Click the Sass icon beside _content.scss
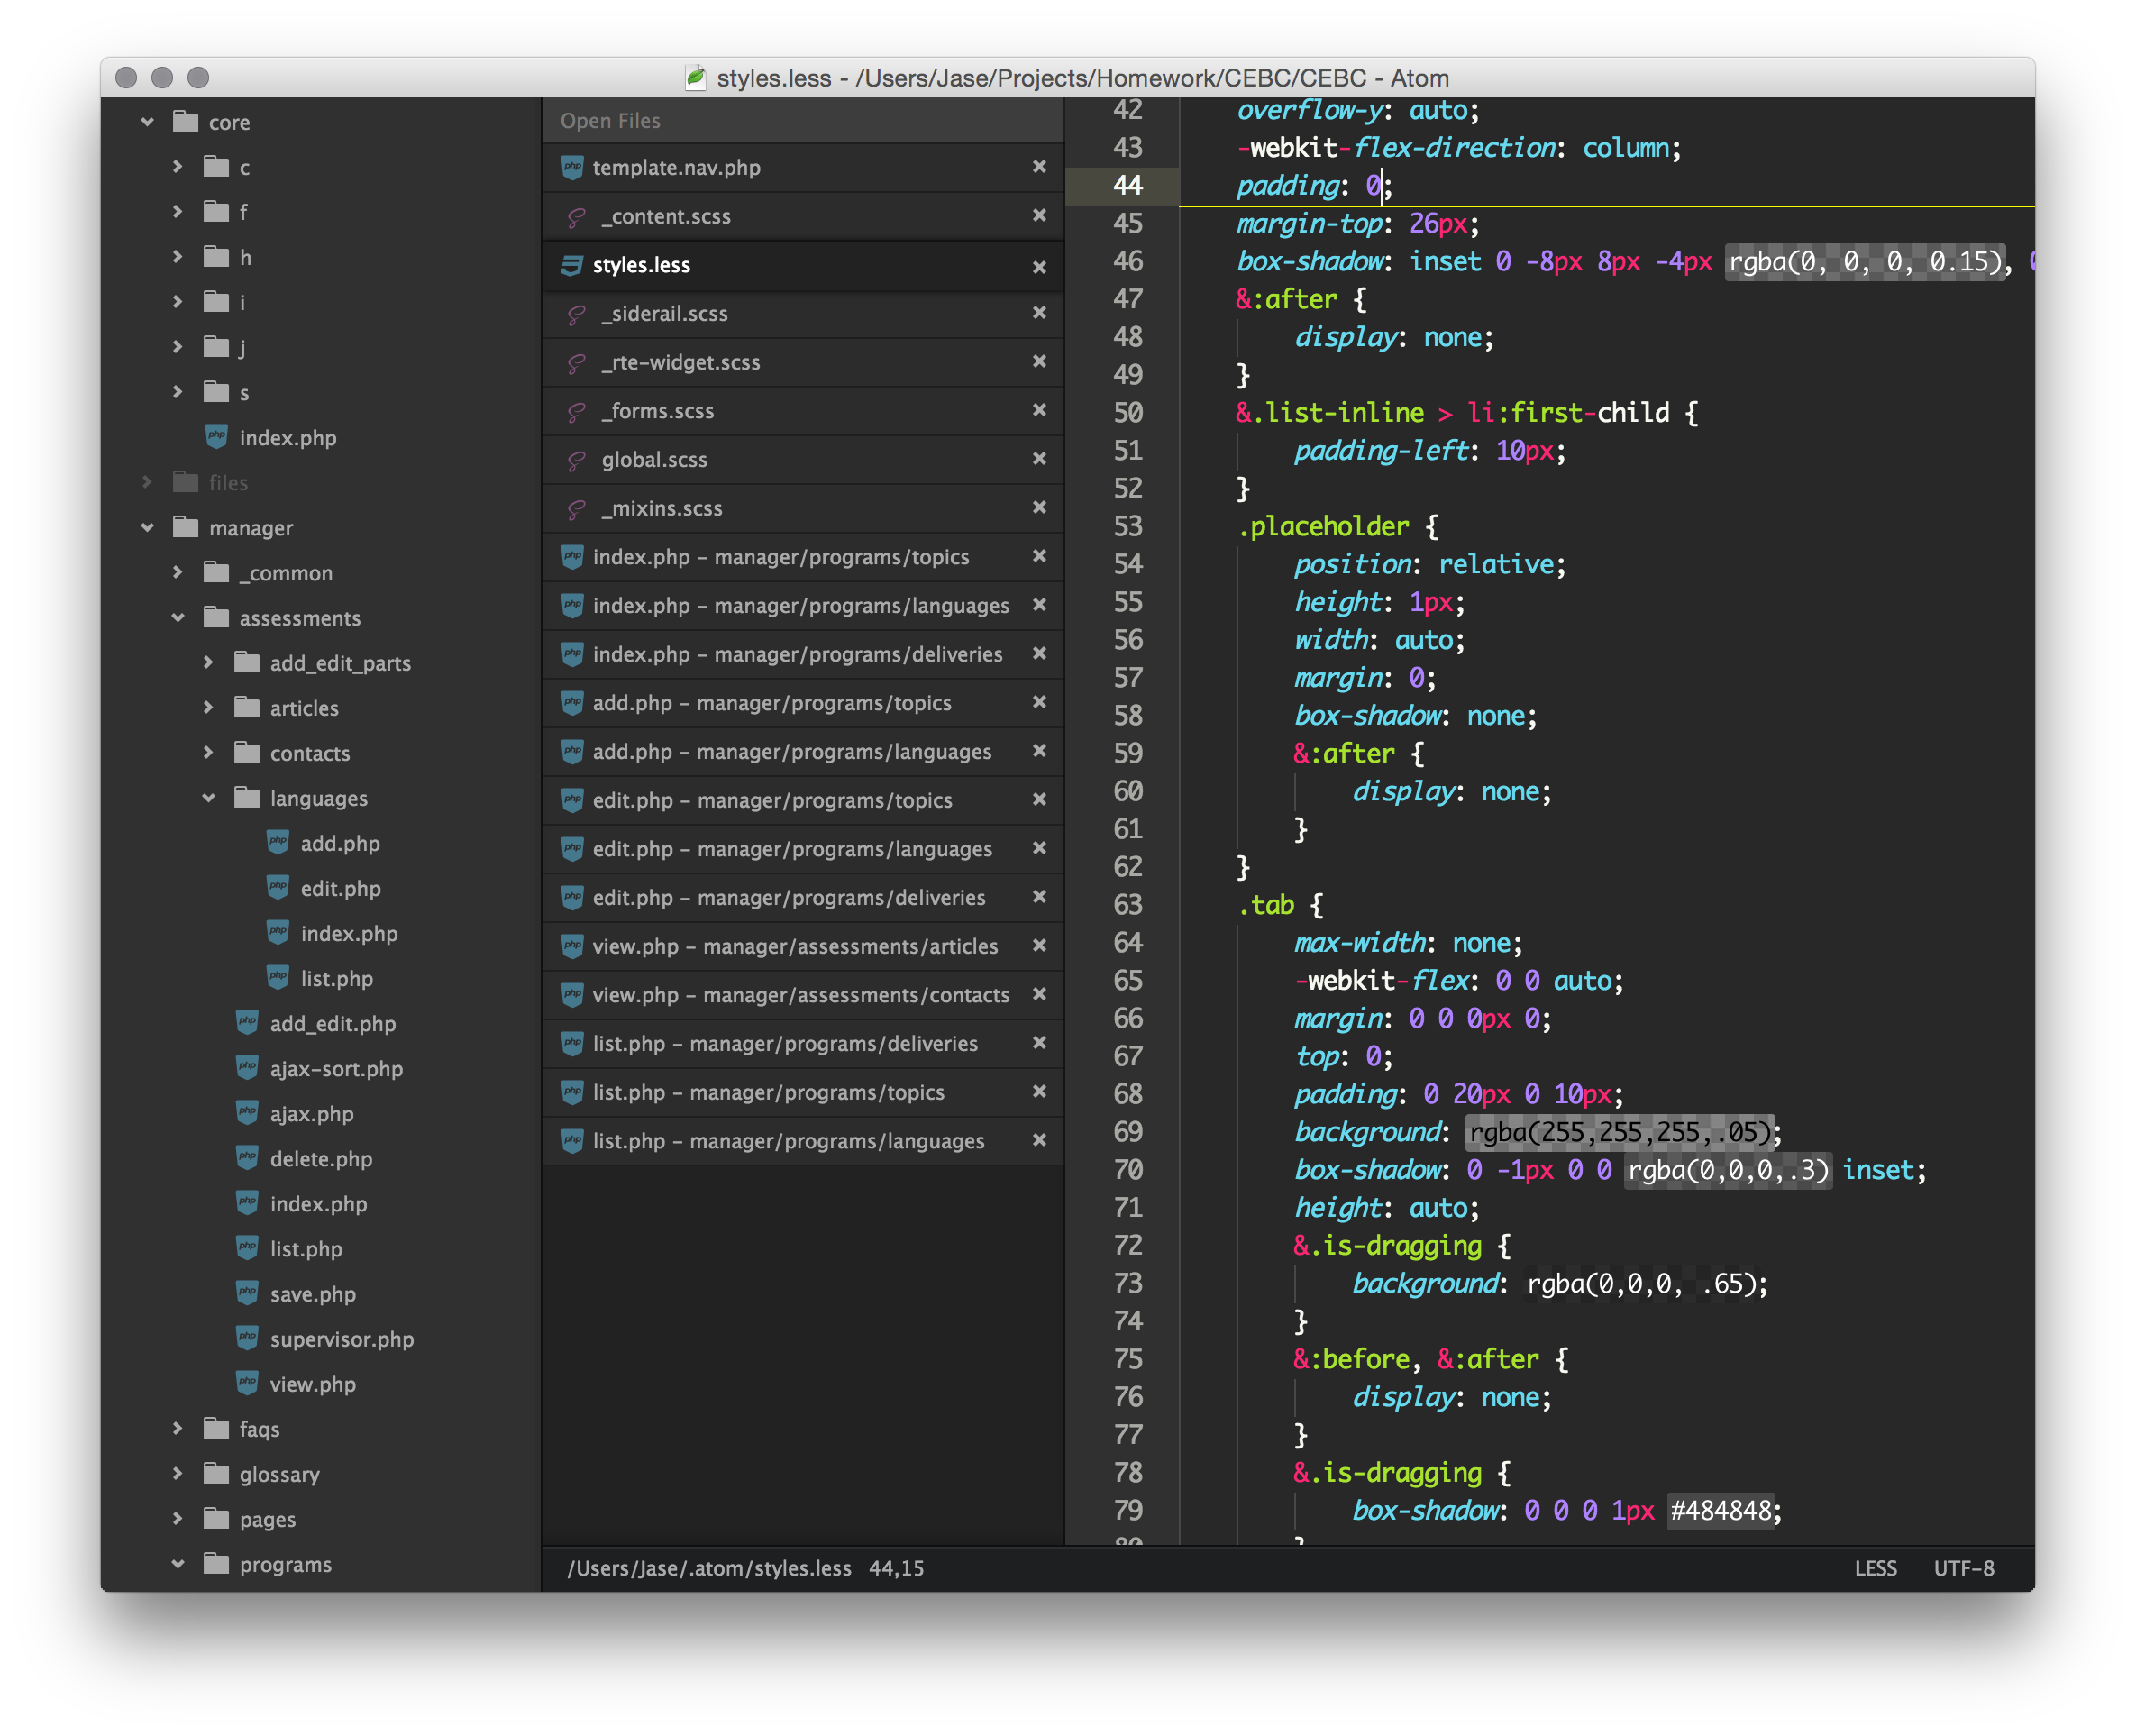The width and height of the screenshot is (2136, 1736). 576,217
